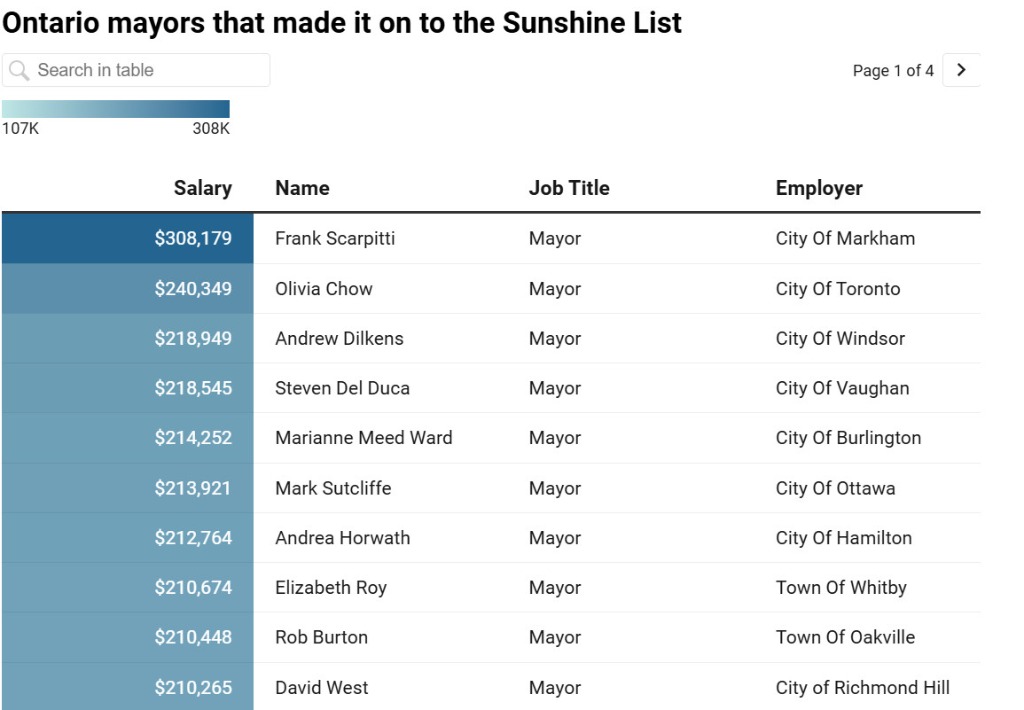Select the Marianne Meed Ward row name
This screenshot has width=1024, height=710.
pos(363,438)
